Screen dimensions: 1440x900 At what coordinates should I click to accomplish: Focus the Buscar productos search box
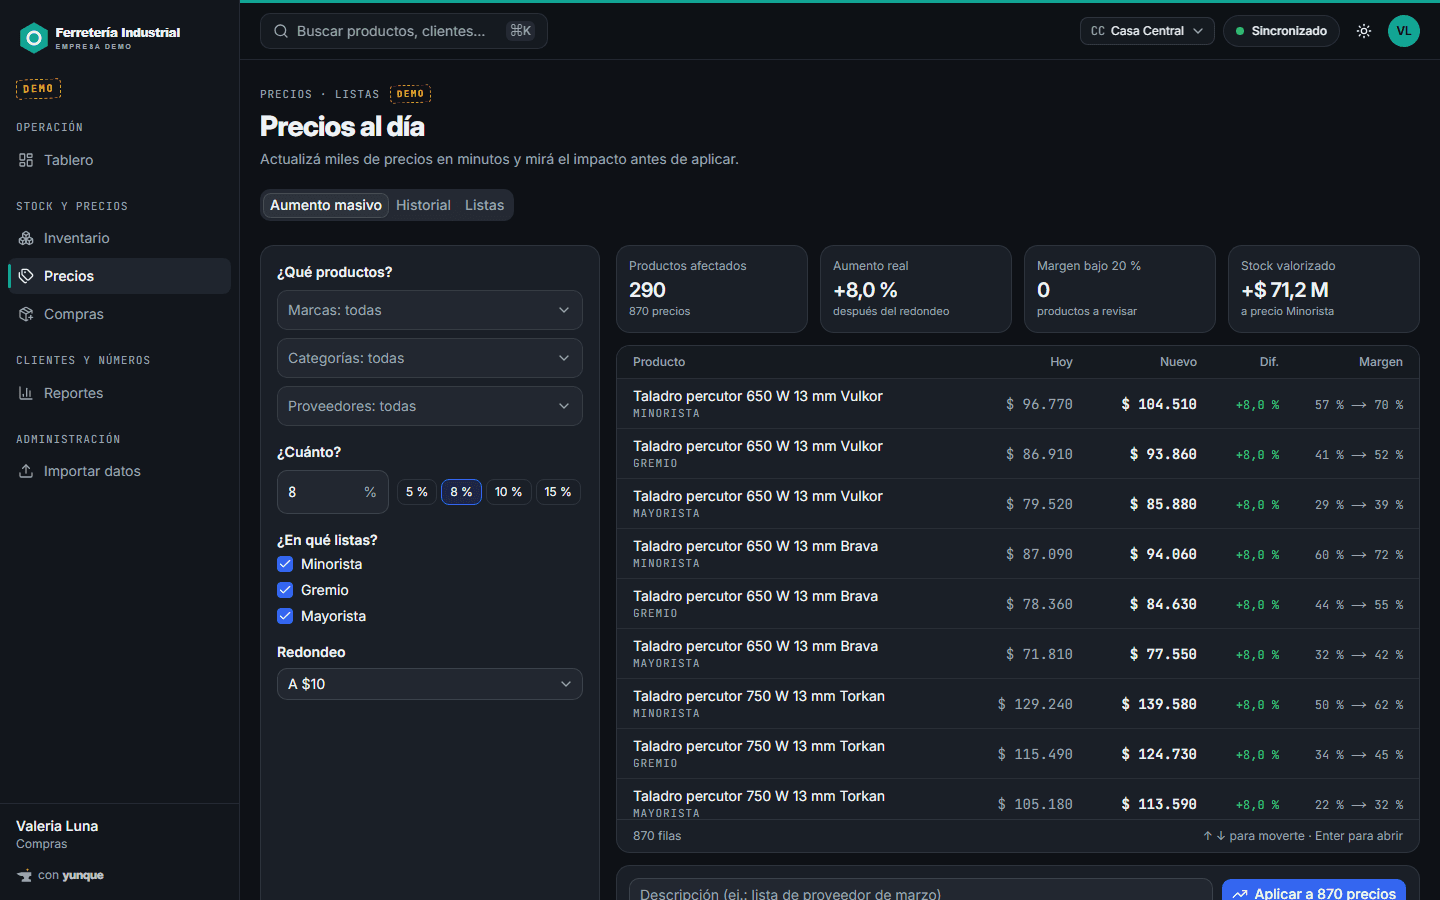(x=404, y=31)
